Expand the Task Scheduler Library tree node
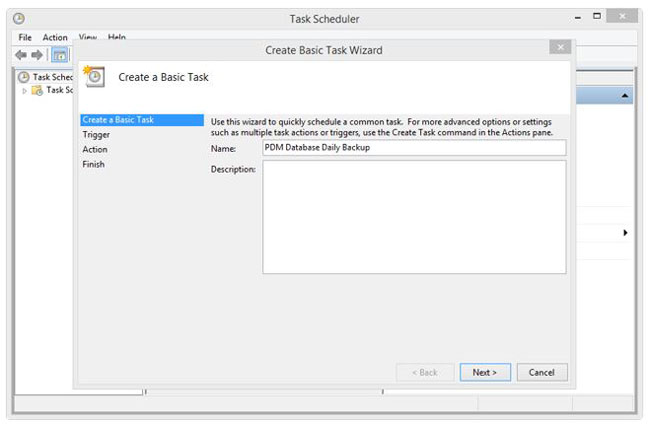650x424 pixels. (25, 90)
